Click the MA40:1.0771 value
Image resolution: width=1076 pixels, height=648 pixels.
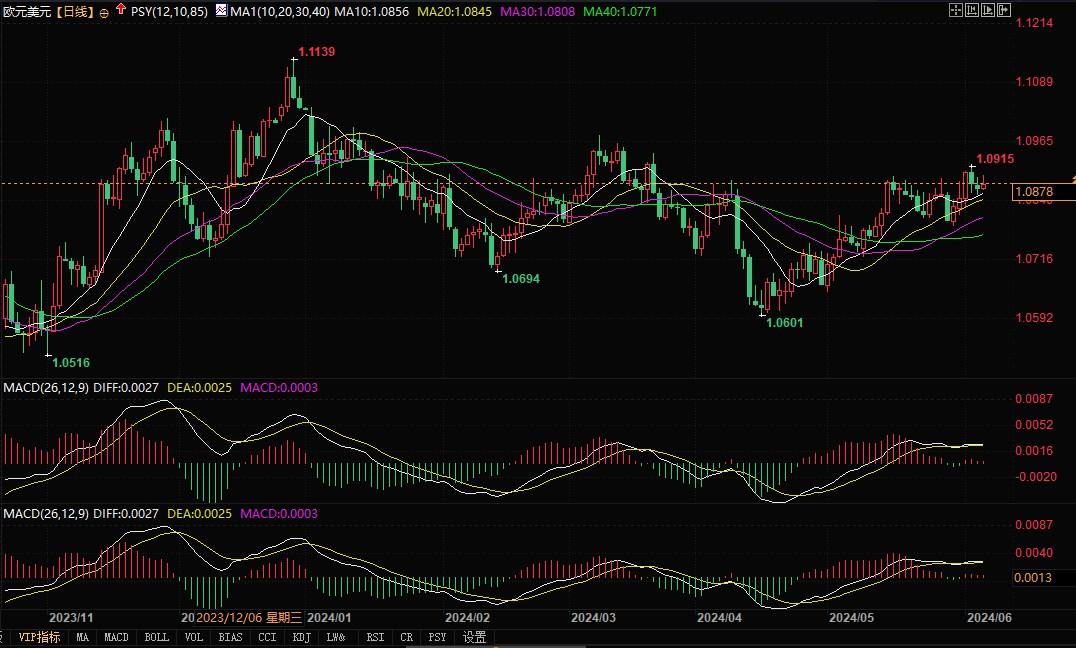pos(620,12)
